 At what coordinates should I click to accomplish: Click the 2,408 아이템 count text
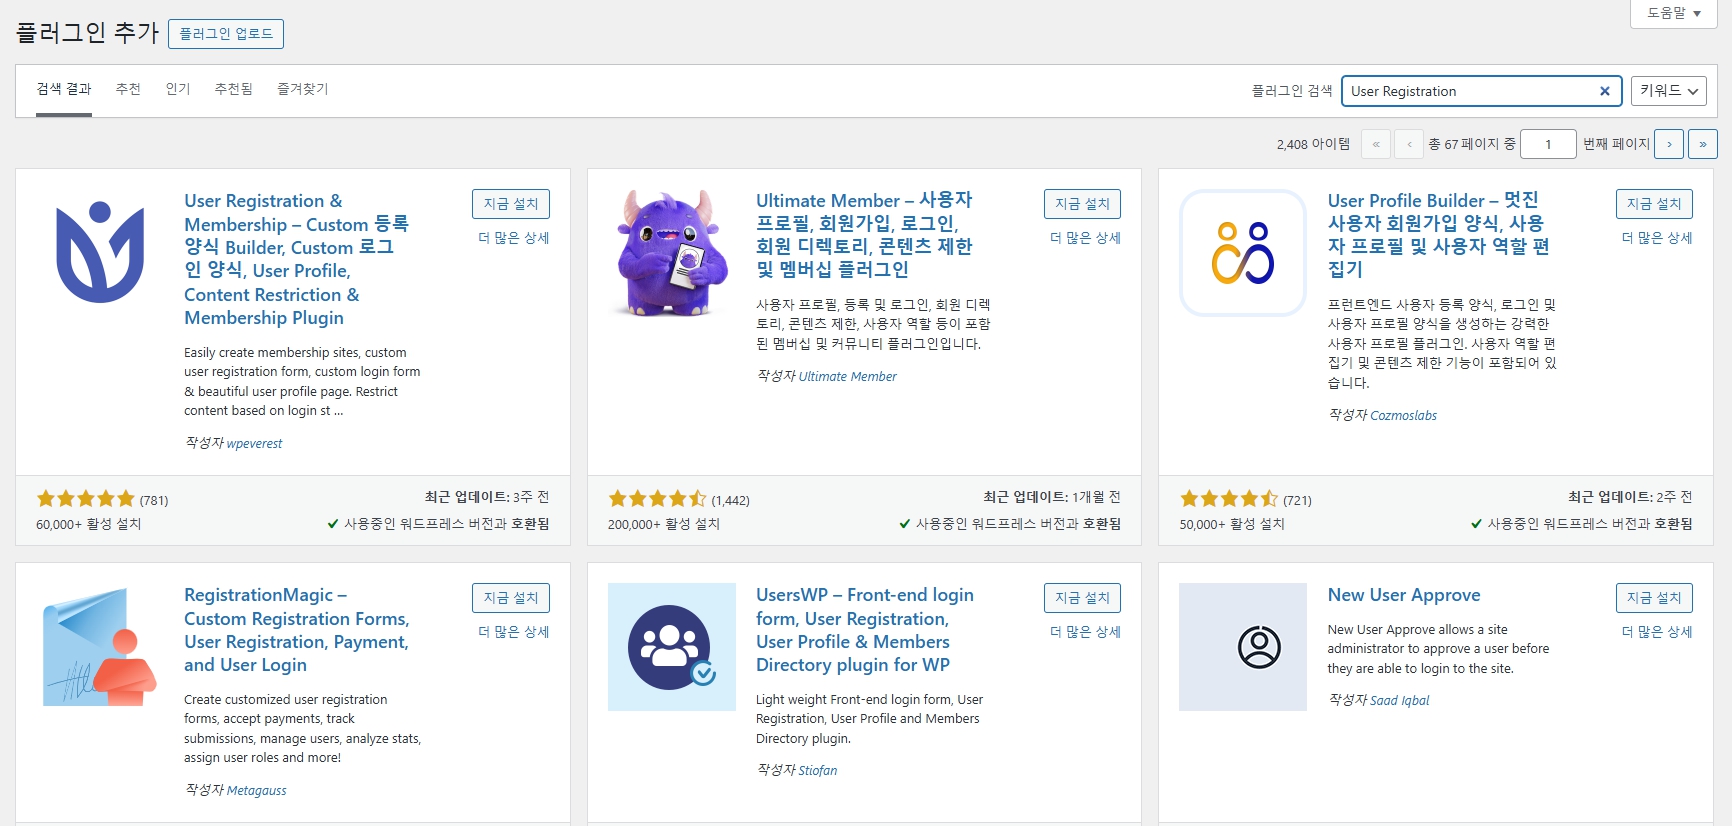[1313, 144]
